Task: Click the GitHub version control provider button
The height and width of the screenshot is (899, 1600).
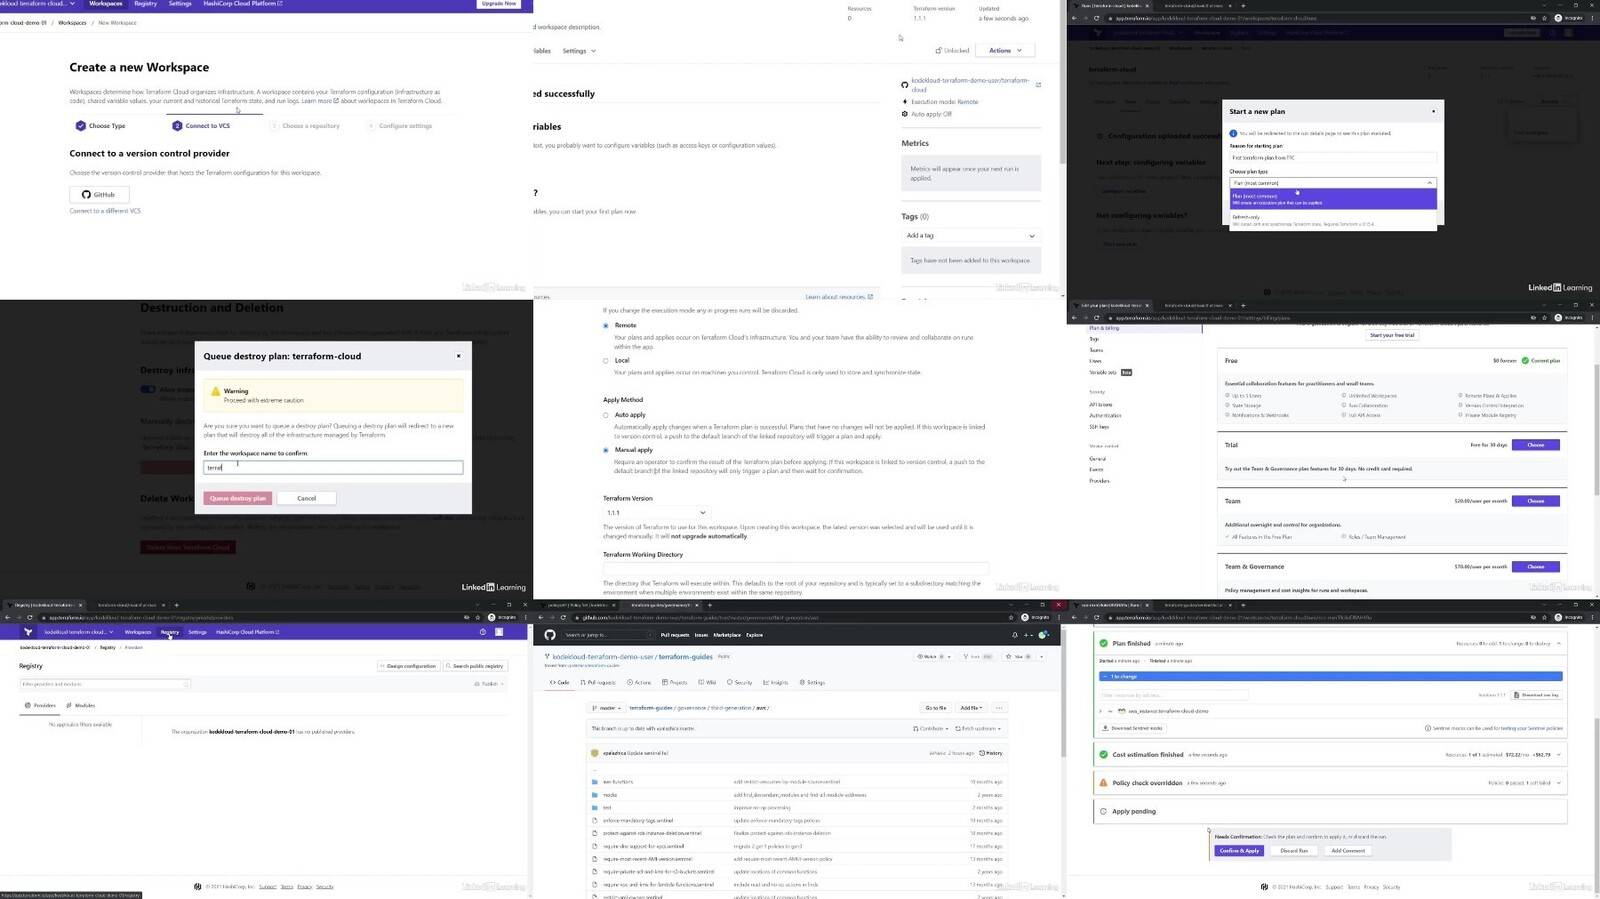Action: click(x=99, y=195)
